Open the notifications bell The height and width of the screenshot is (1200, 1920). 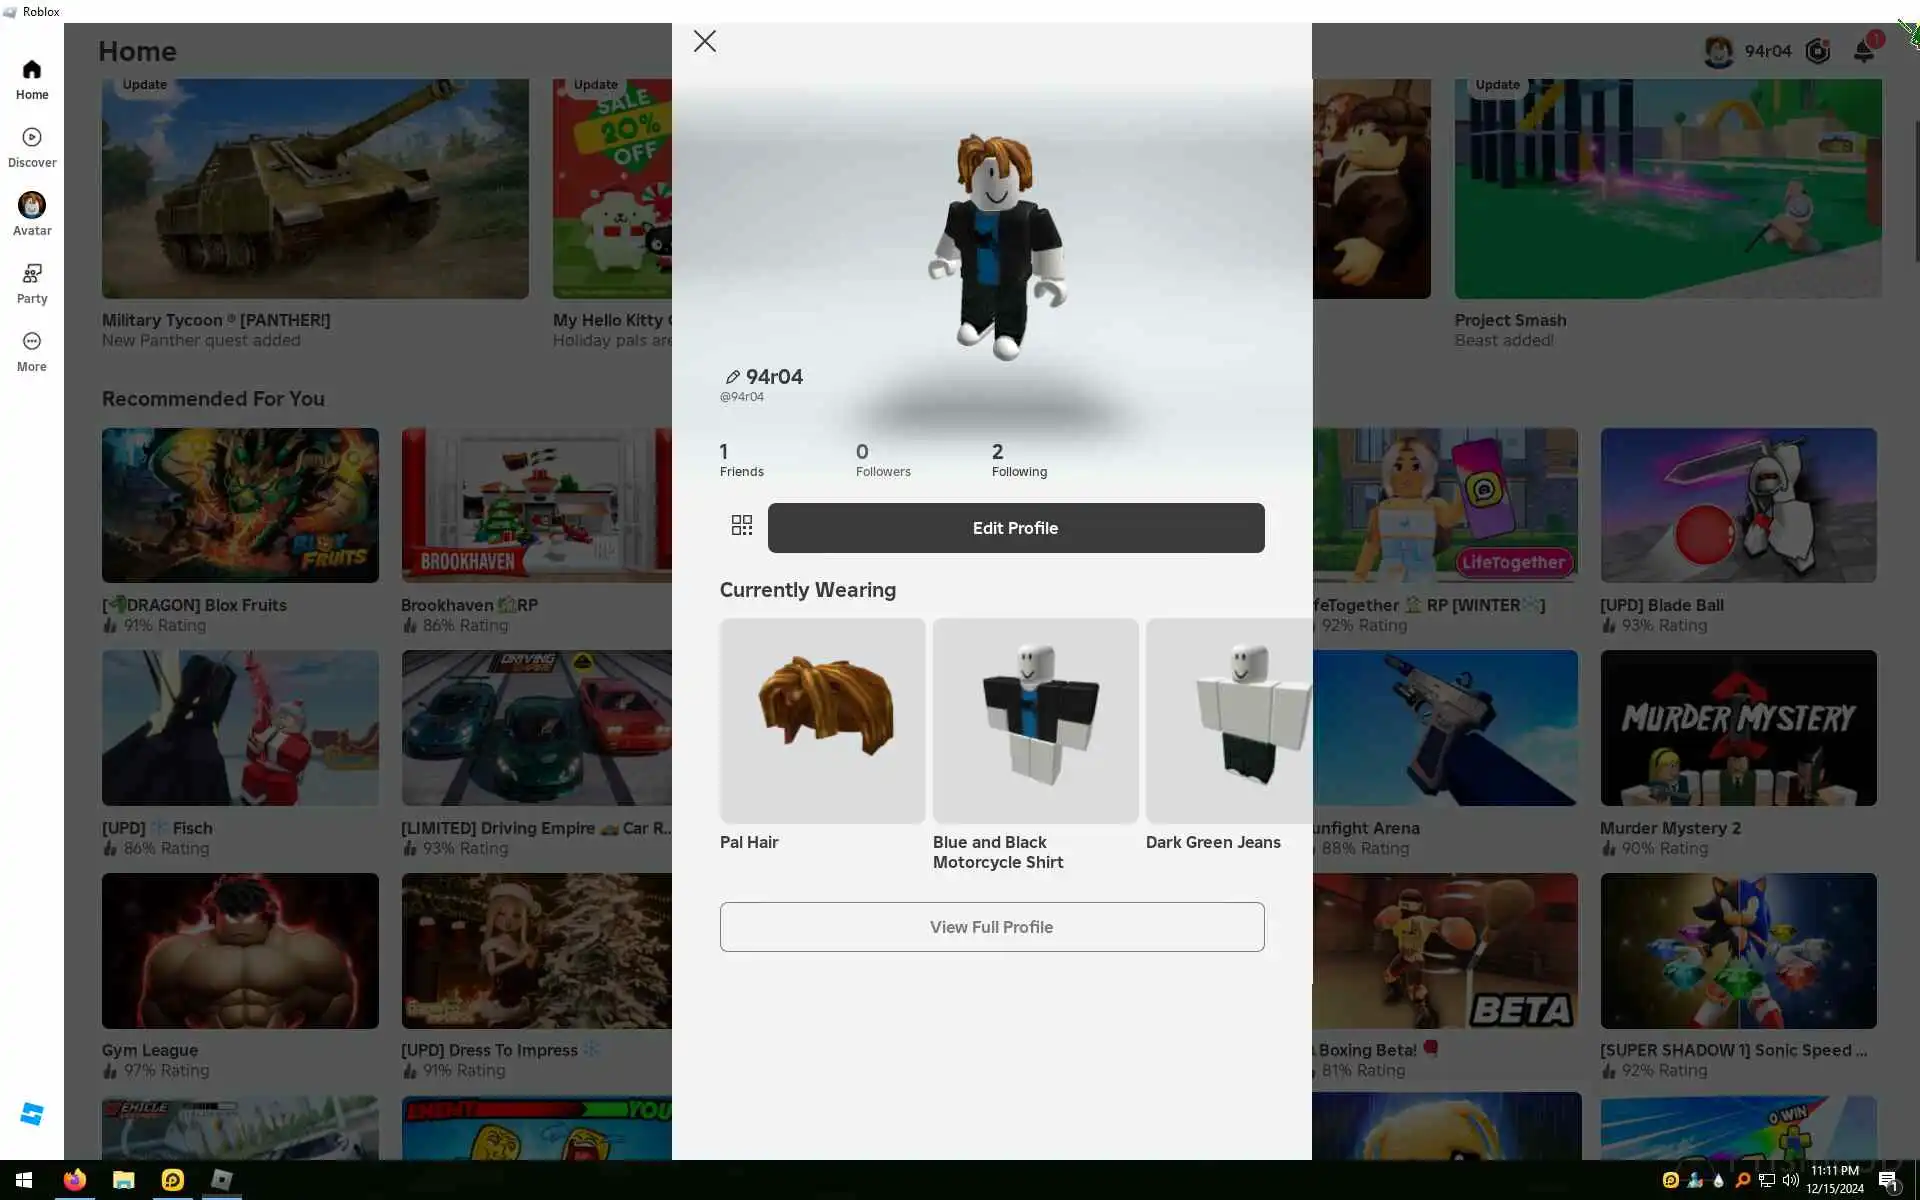pyautogui.click(x=1863, y=51)
